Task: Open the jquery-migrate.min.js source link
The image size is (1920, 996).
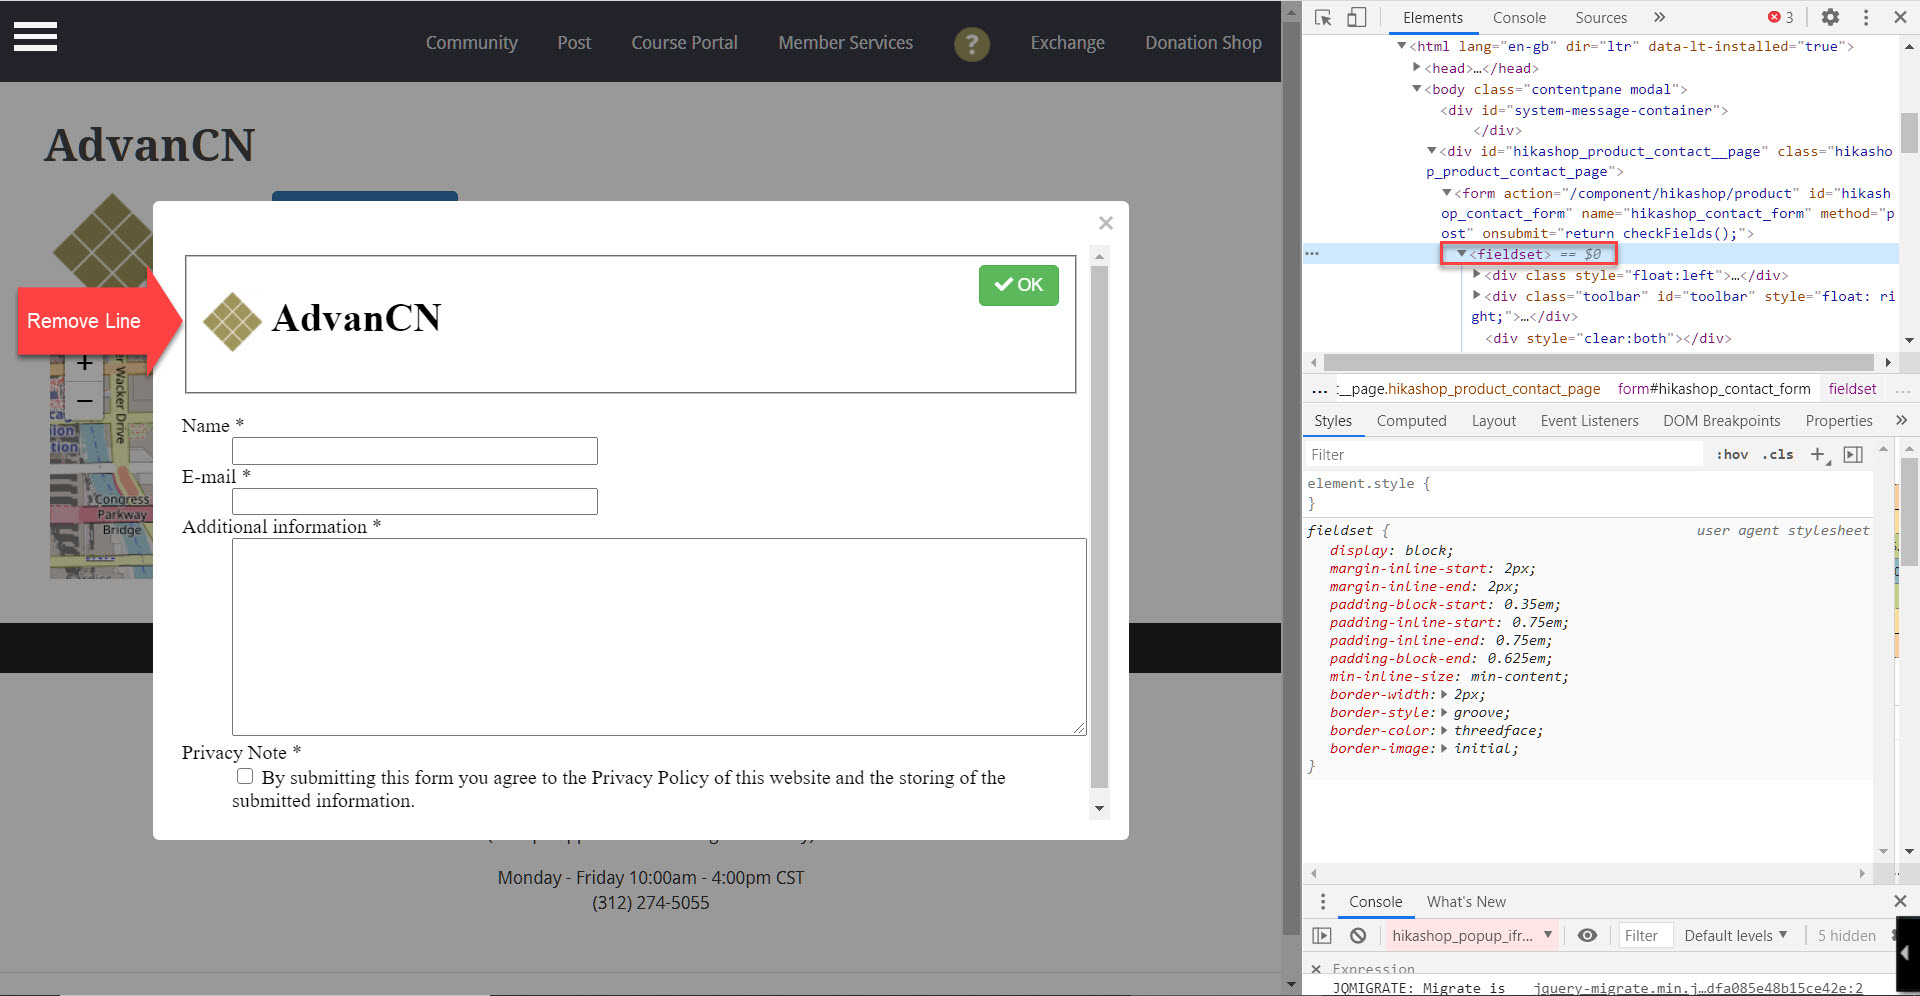Action: [x=1698, y=988]
